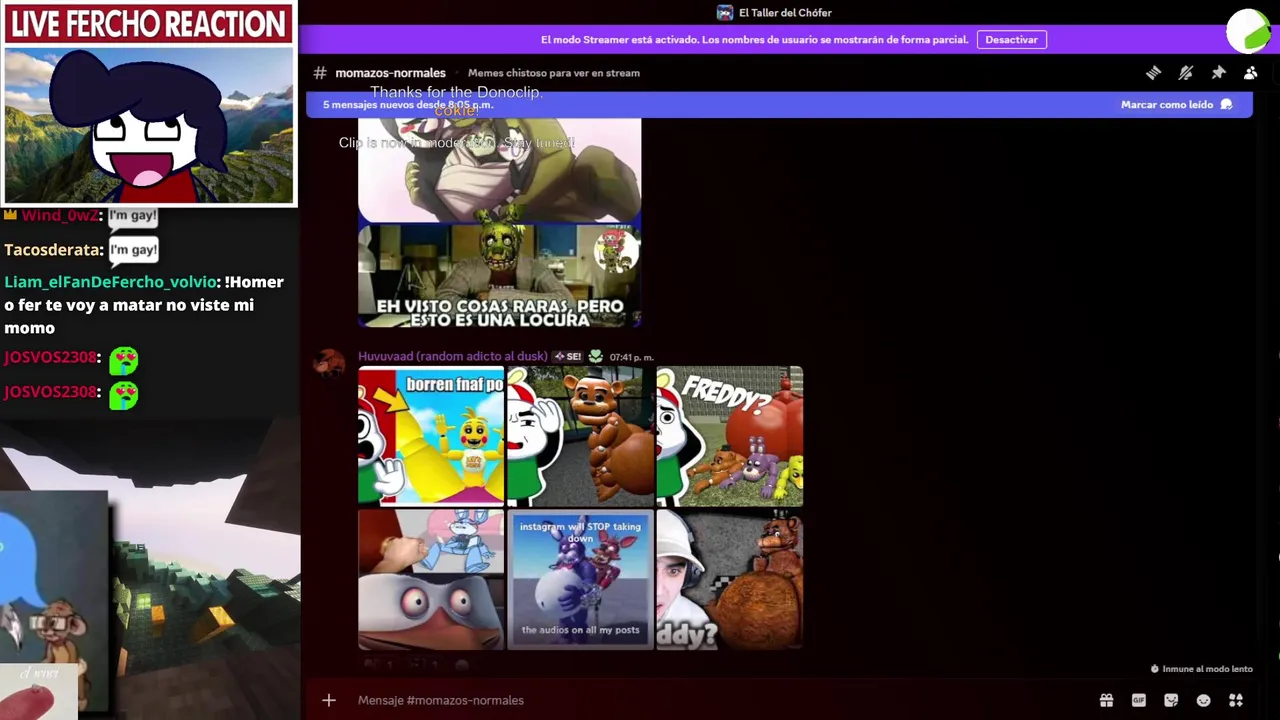Click the LIVE FERCHO REACTION banner

click(x=148, y=24)
